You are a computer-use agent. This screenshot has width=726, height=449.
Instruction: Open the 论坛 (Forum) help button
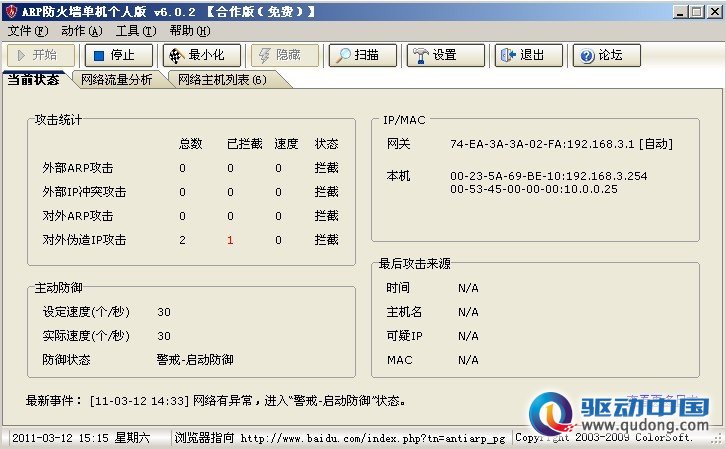[x=607, y=56]
